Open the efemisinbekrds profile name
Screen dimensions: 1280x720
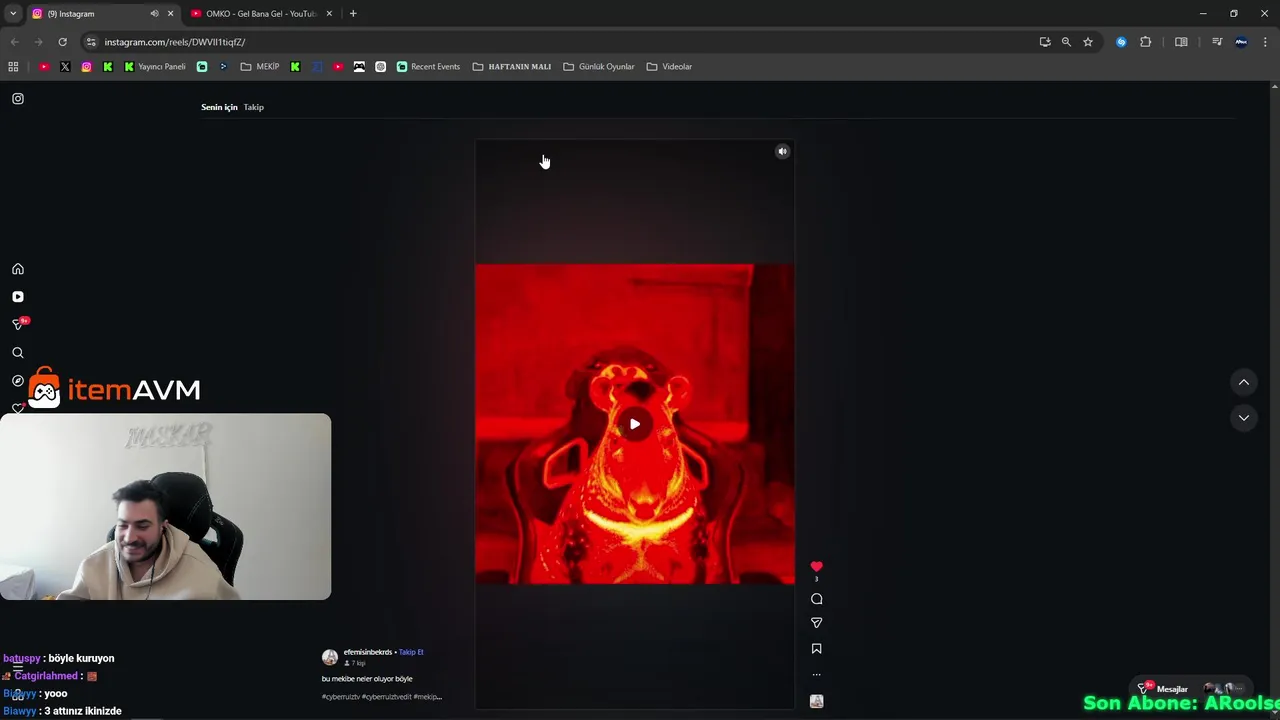(368, 652)
